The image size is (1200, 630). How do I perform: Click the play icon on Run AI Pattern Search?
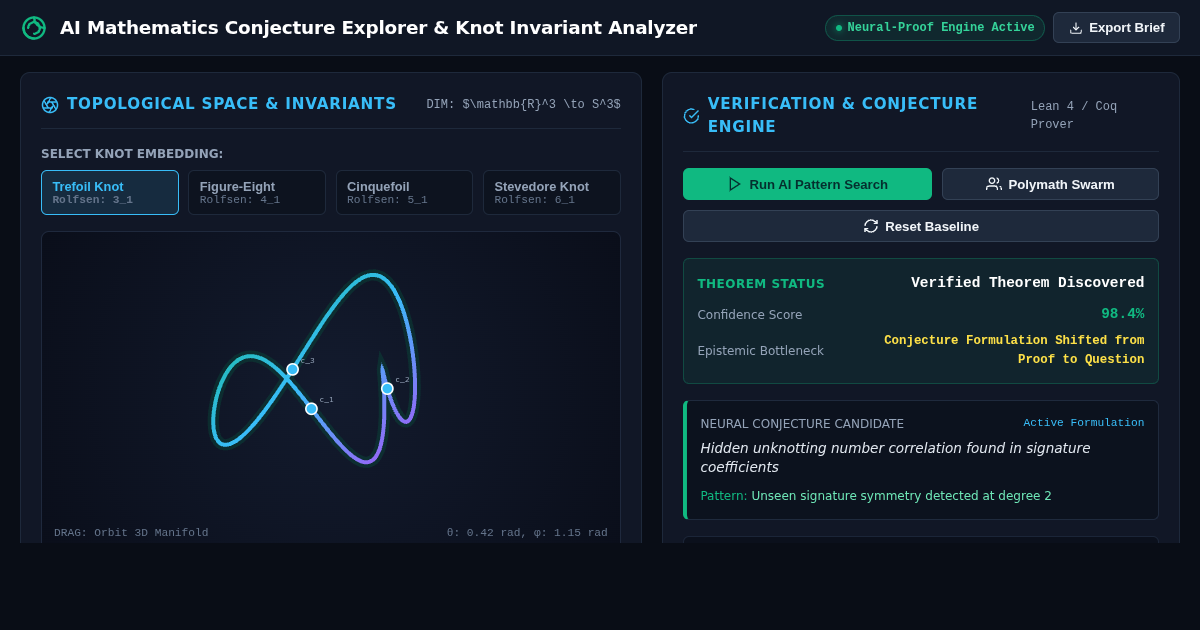(735, 184)
